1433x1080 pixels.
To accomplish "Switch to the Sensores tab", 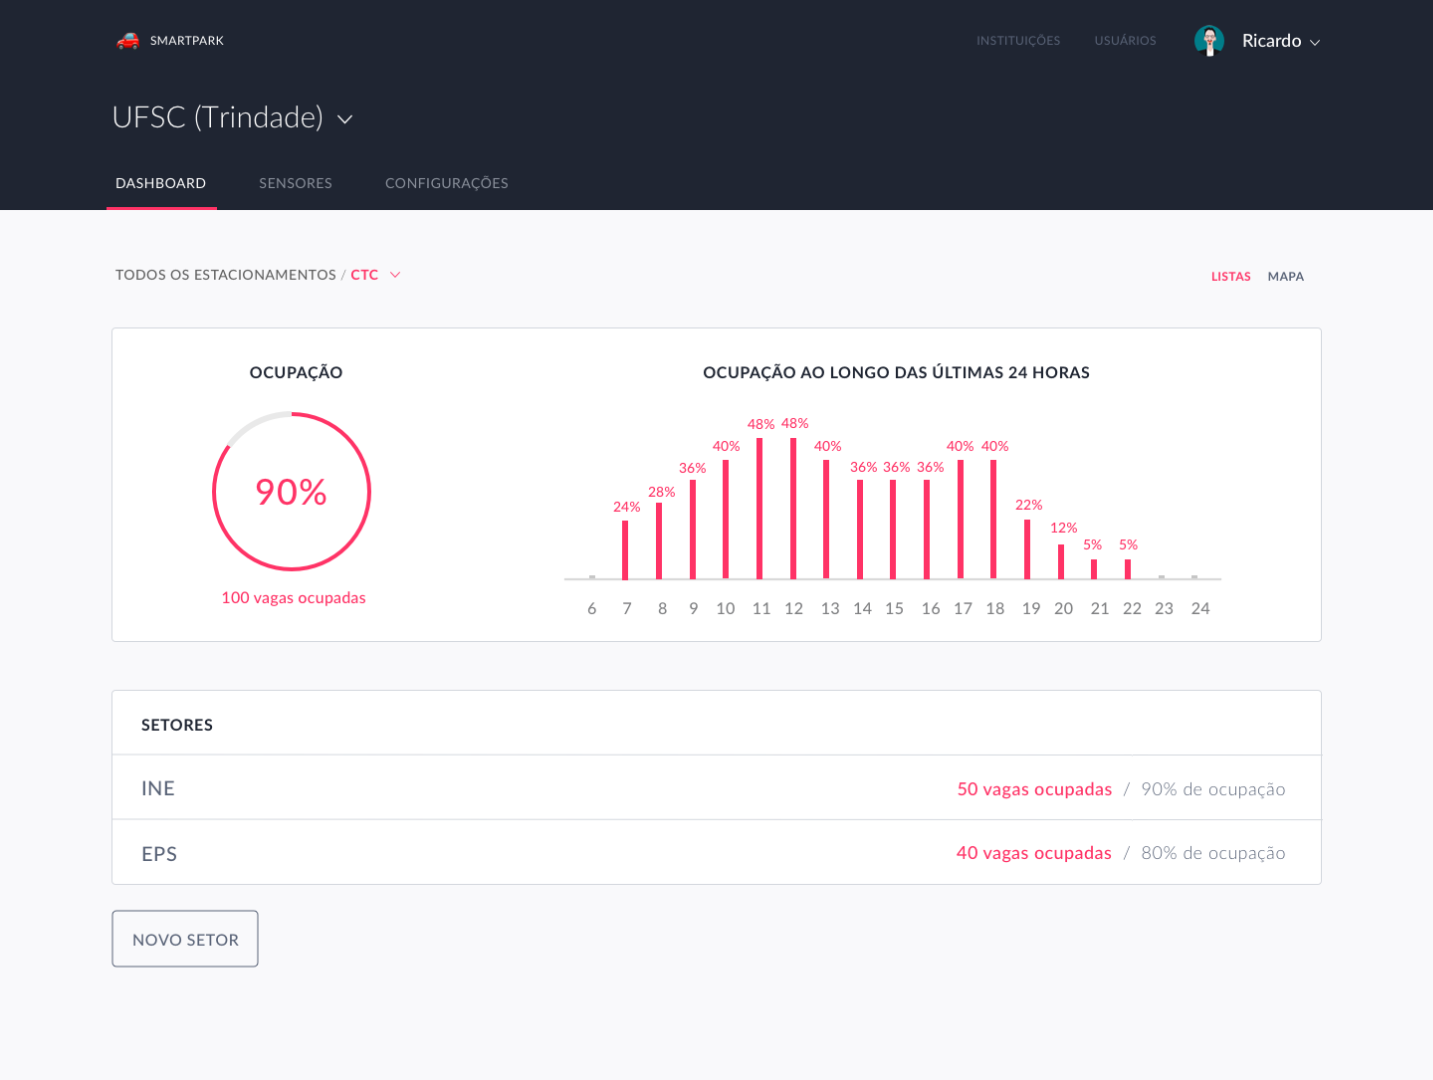I will coord(295,183).
